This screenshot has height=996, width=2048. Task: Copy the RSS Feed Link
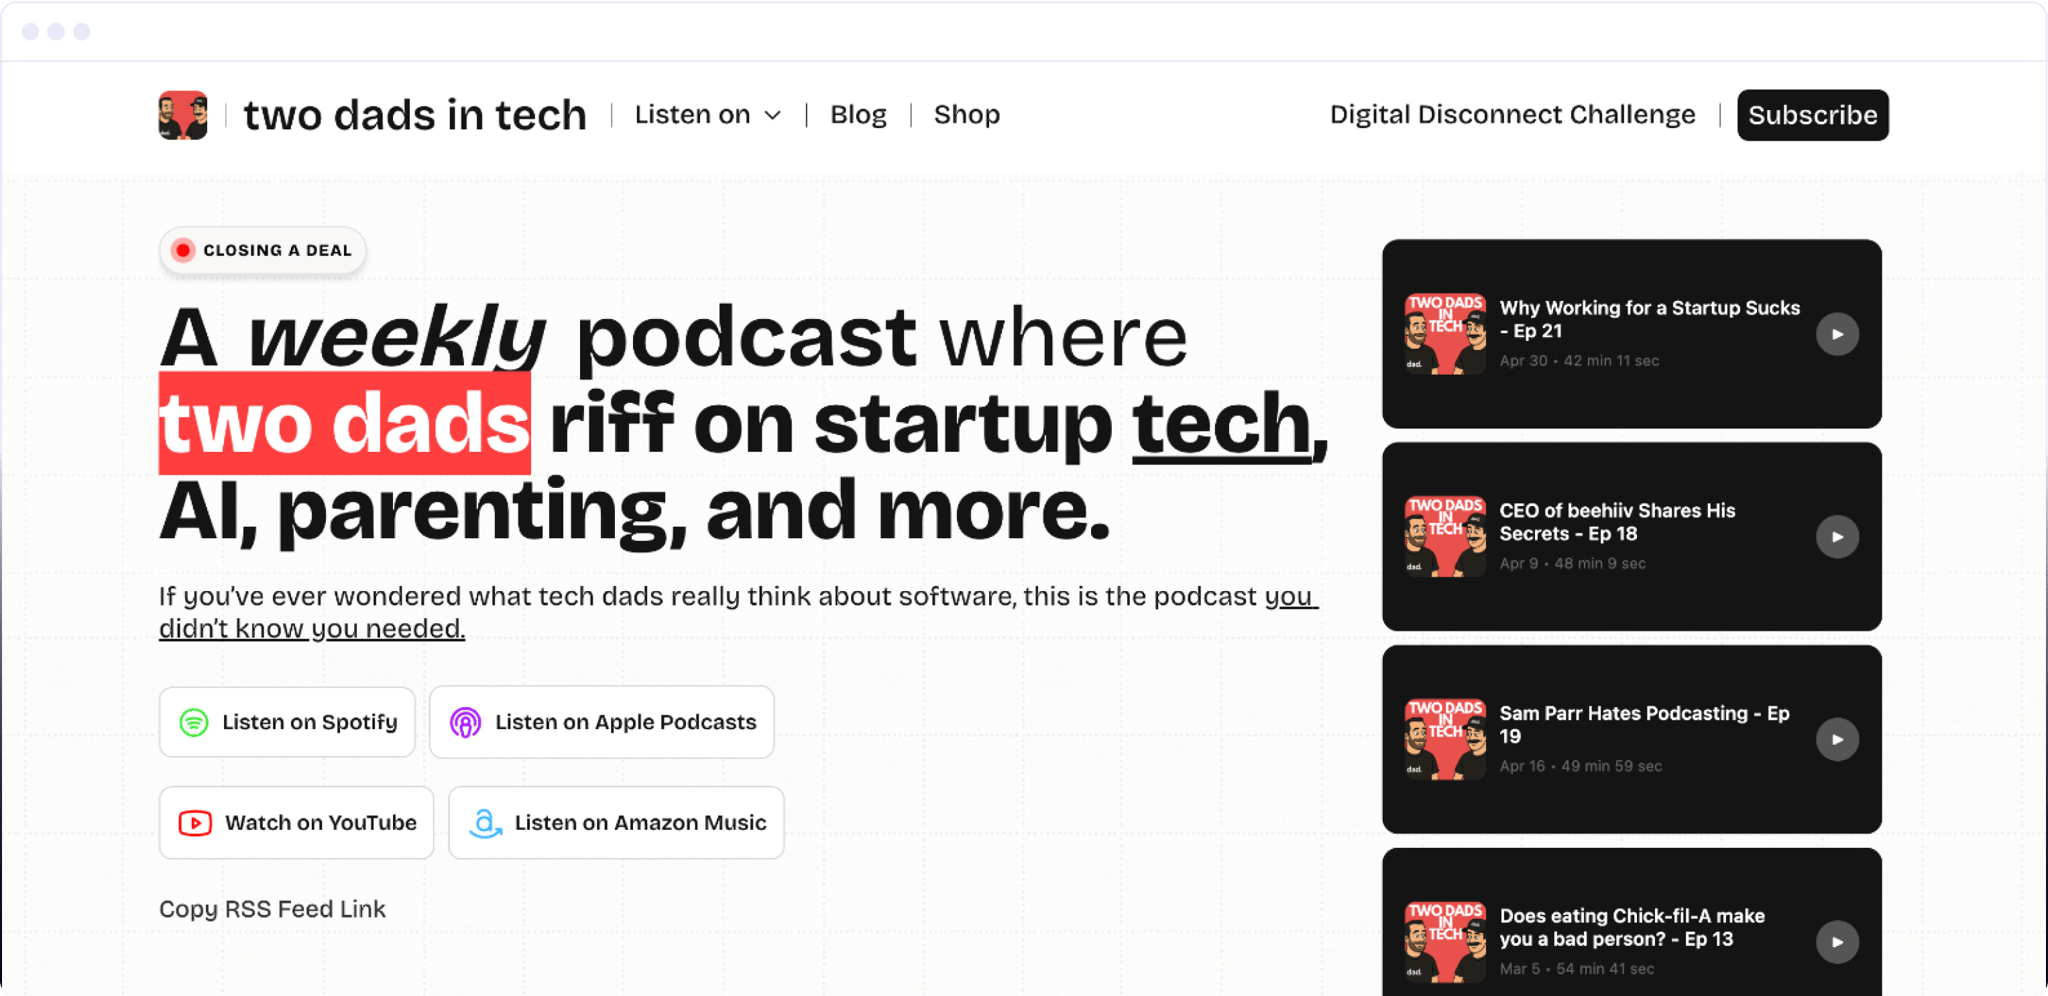pyautogui.click(x=272, y=908)
